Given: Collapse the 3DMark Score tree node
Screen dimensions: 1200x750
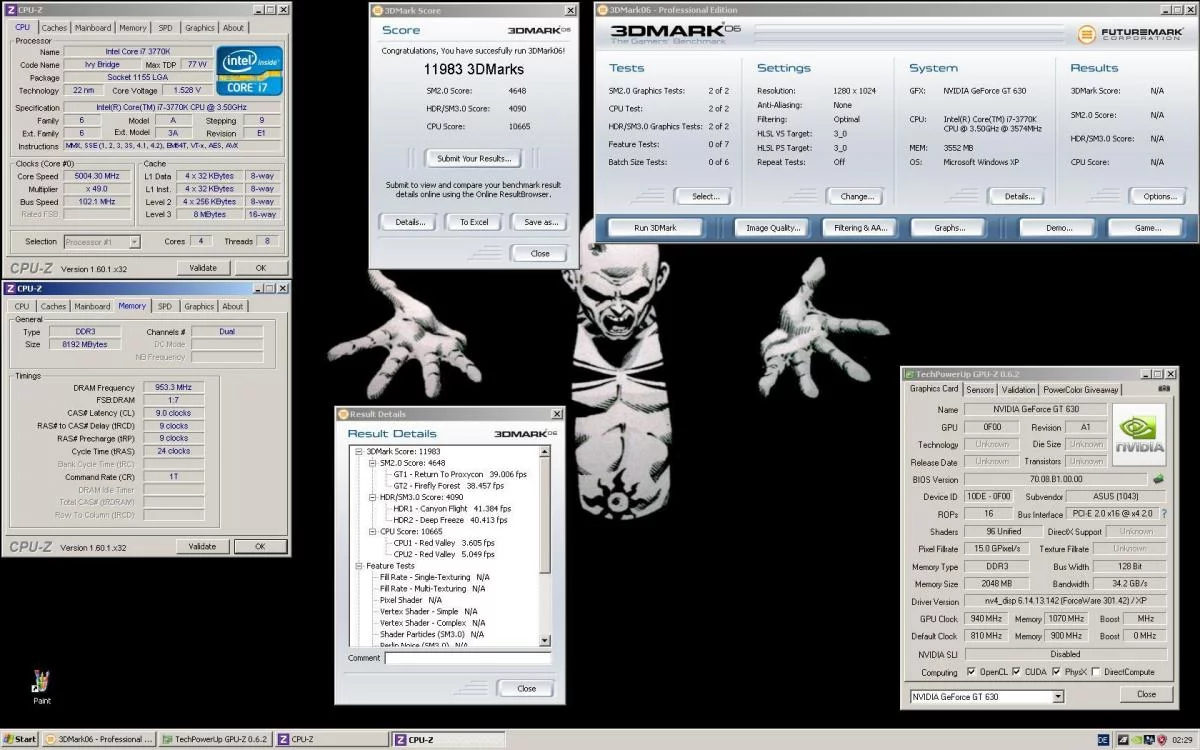Looking at the screenshot, I should 359,452.
